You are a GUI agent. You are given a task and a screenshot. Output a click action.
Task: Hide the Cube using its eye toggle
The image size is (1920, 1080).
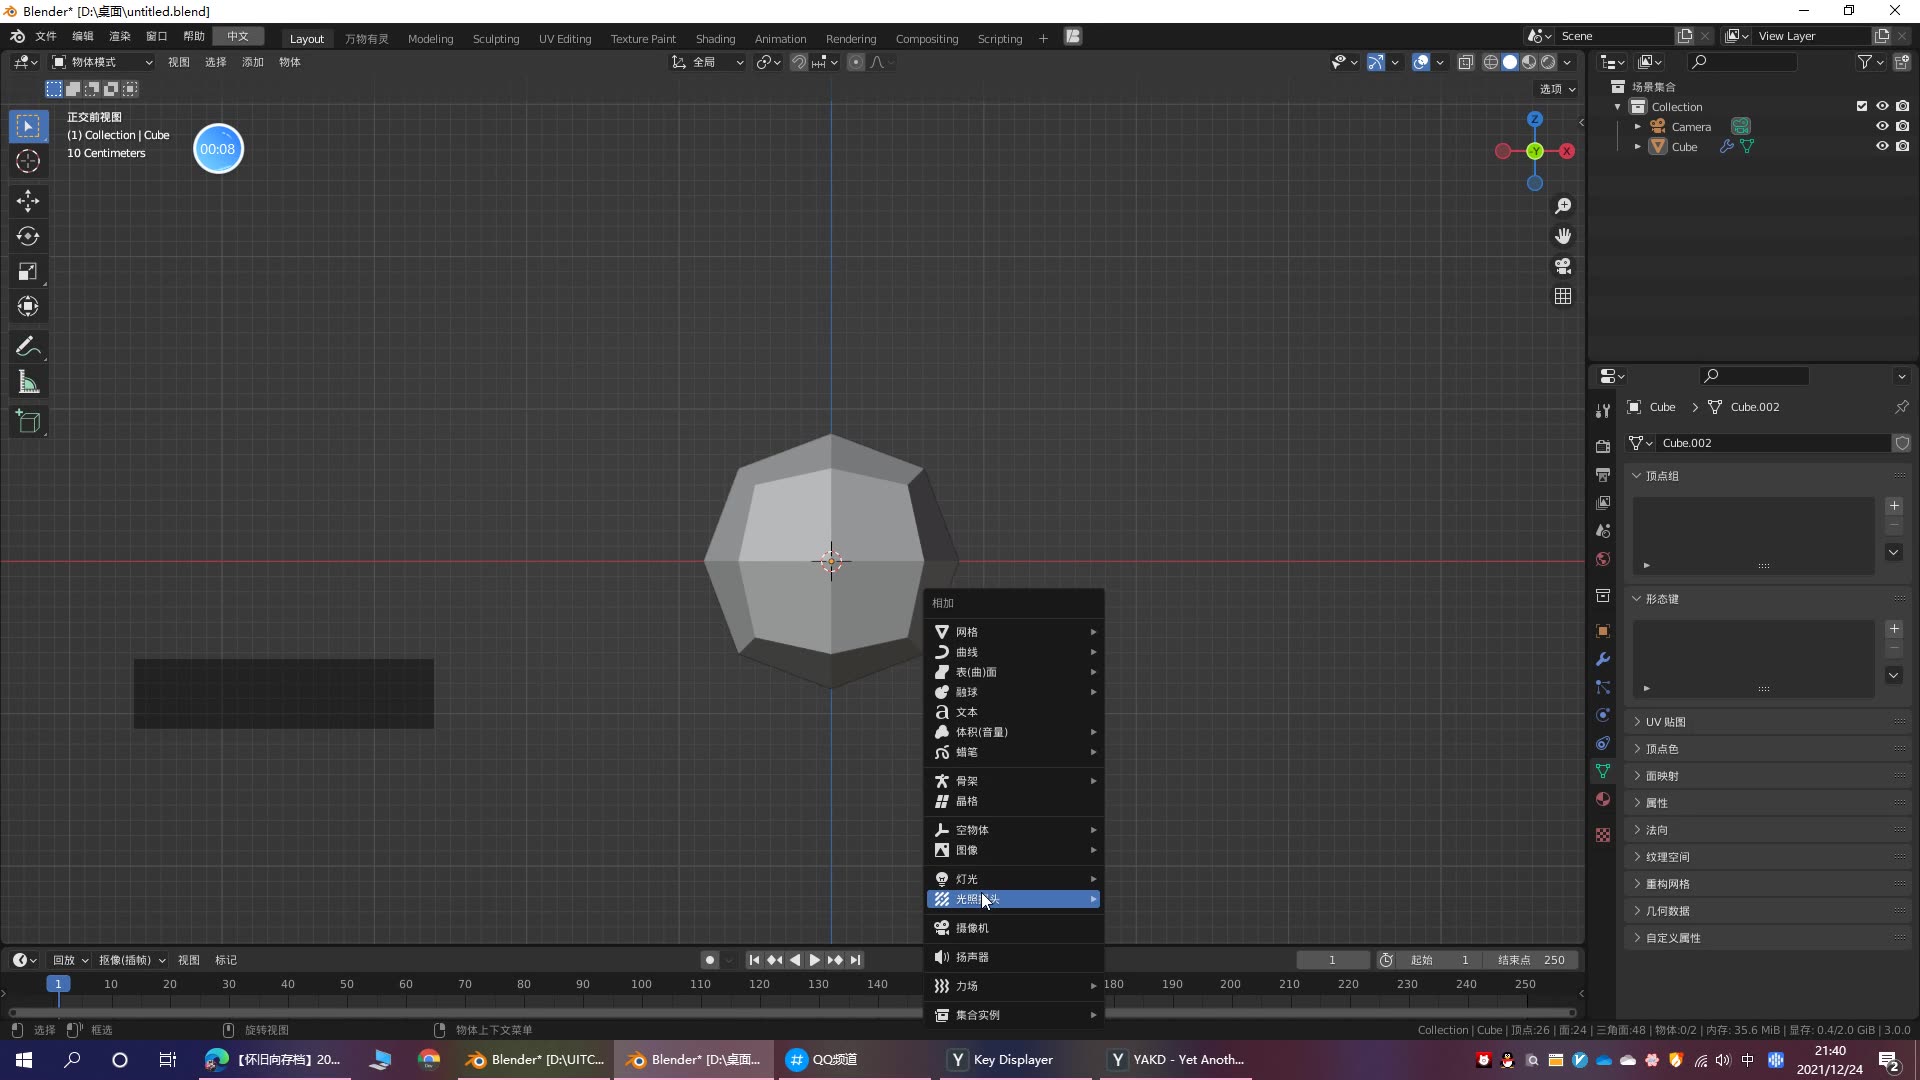1883,146
